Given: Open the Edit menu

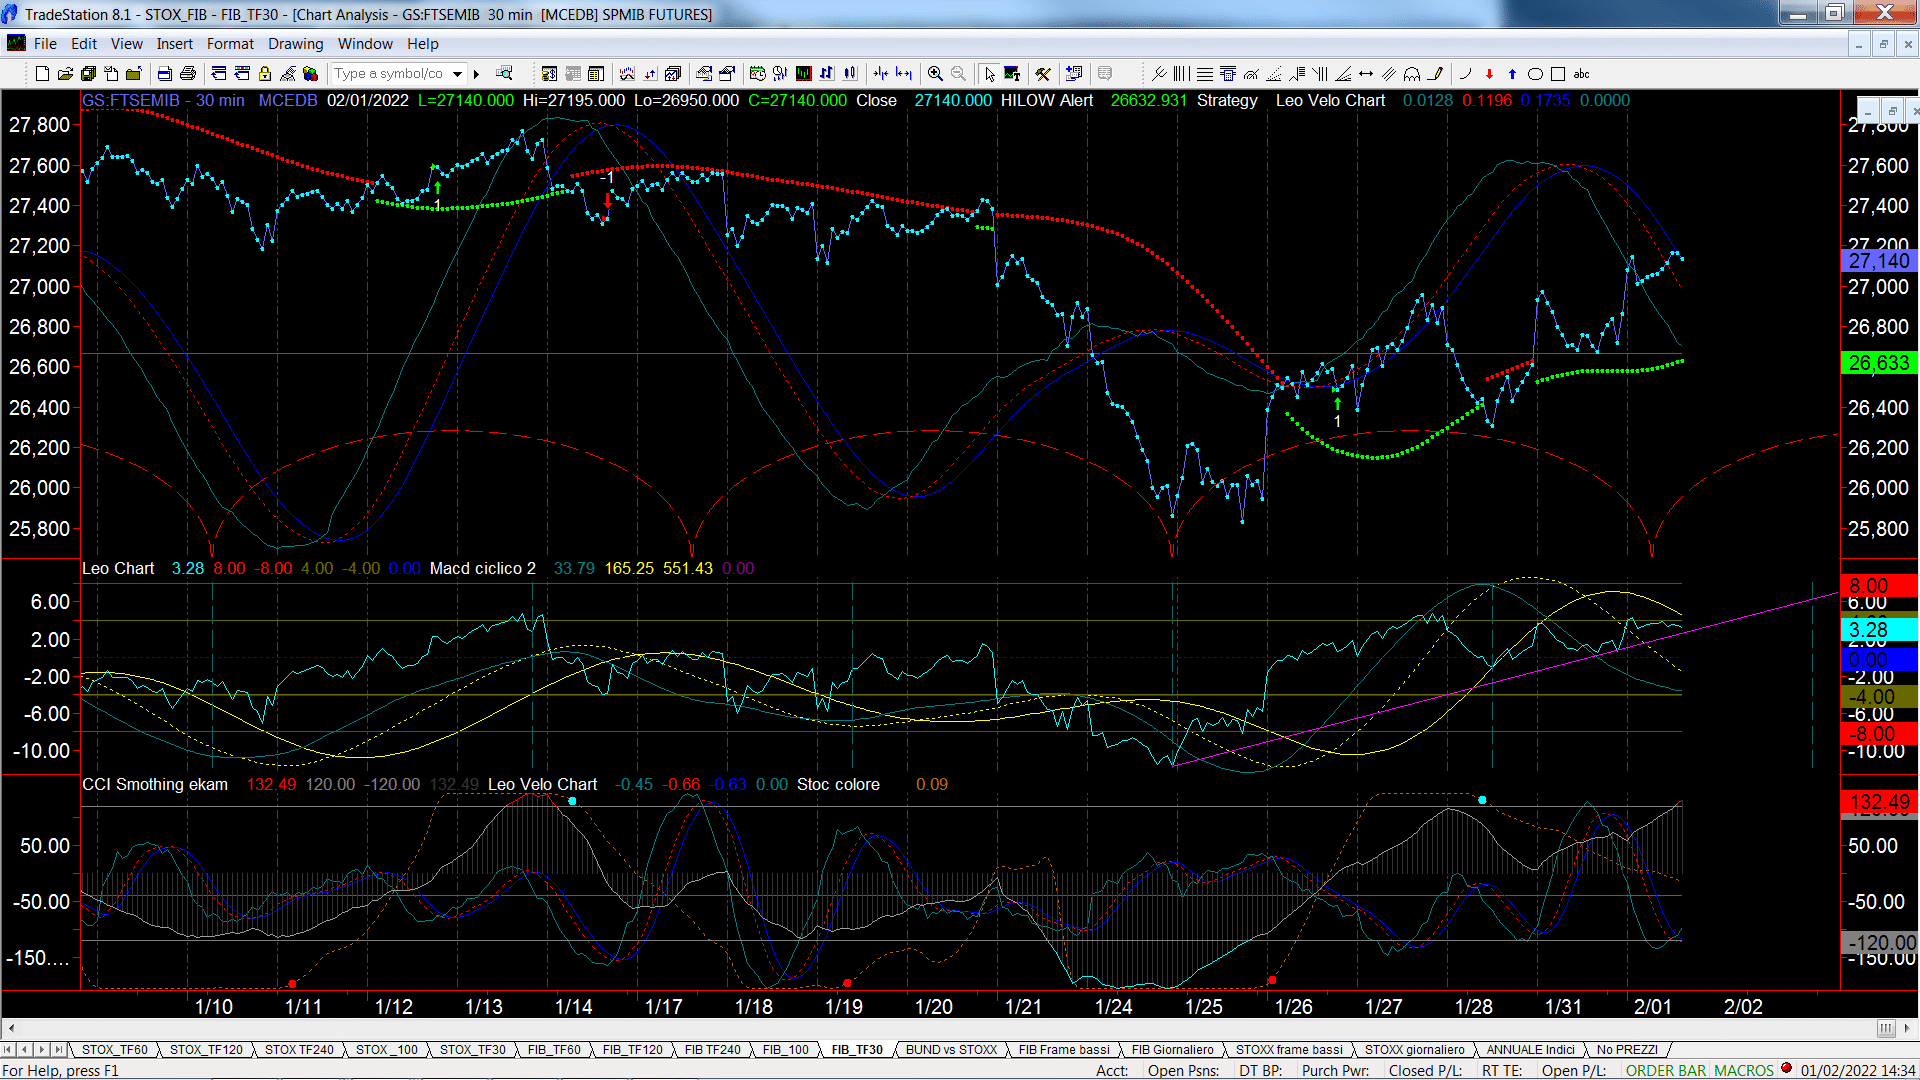Looking at the screenshot, I should point(84,44).
